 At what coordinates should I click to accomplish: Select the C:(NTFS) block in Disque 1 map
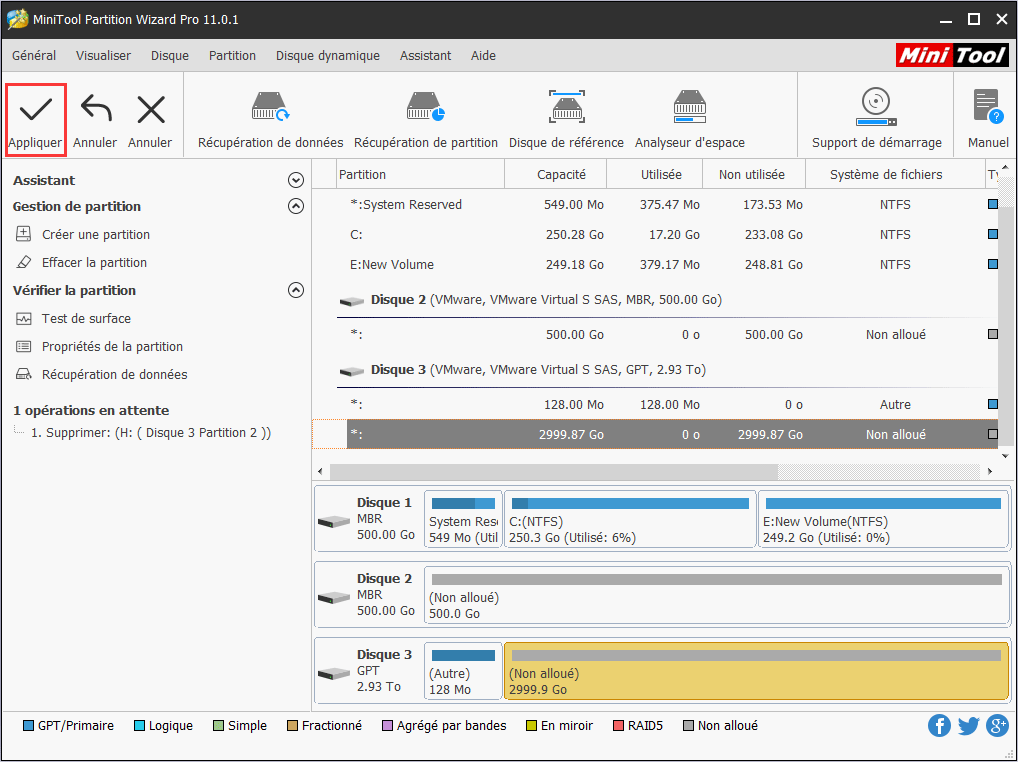pyautogui.click(x=630, y=520)
